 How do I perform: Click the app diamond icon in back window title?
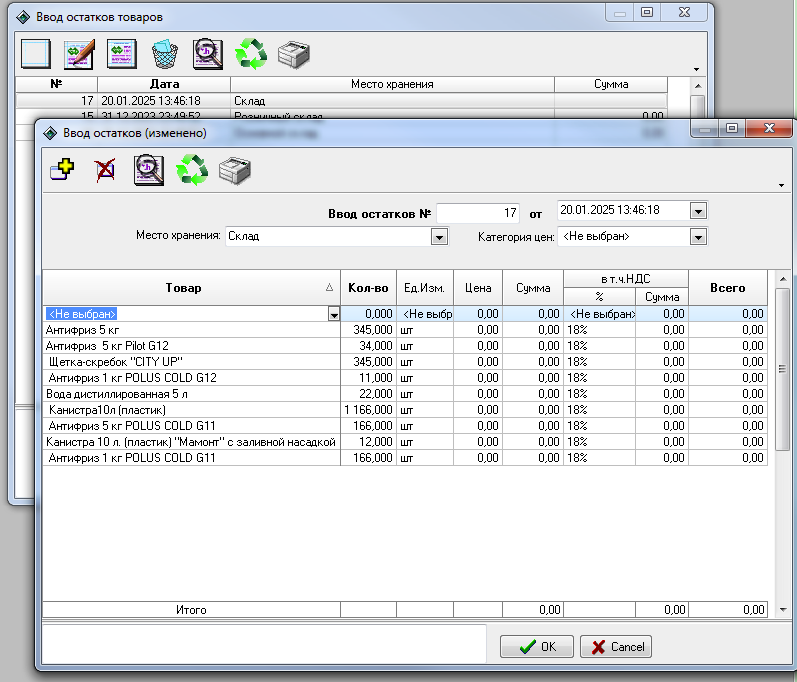click(23, 17)
